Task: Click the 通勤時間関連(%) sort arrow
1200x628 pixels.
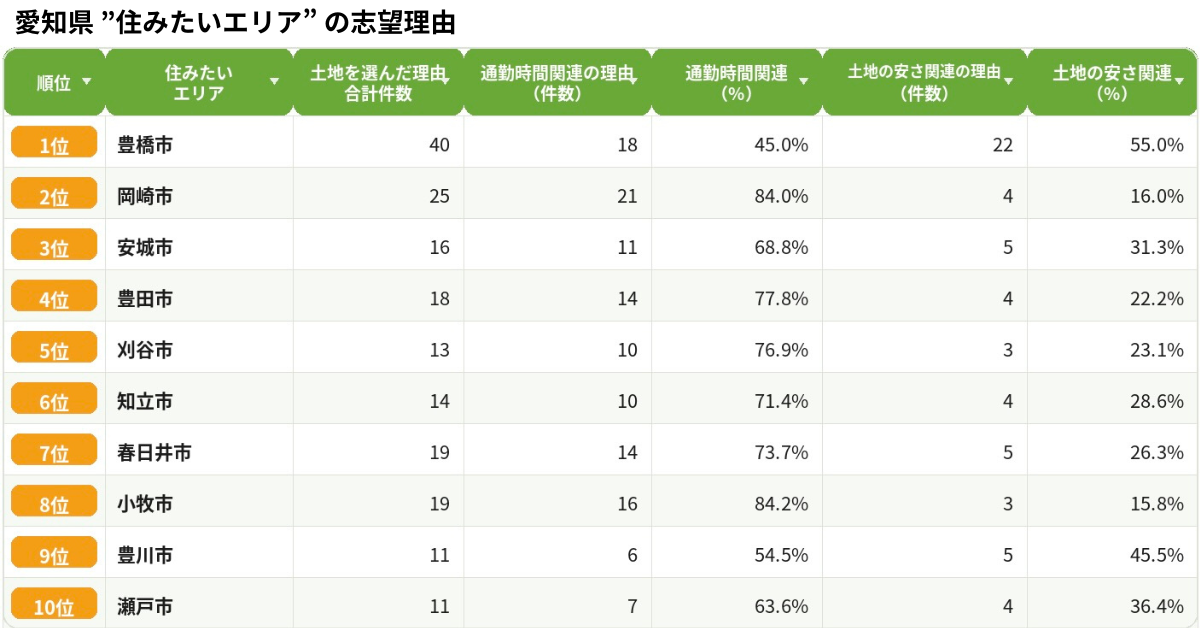Action: click(804, 82)
